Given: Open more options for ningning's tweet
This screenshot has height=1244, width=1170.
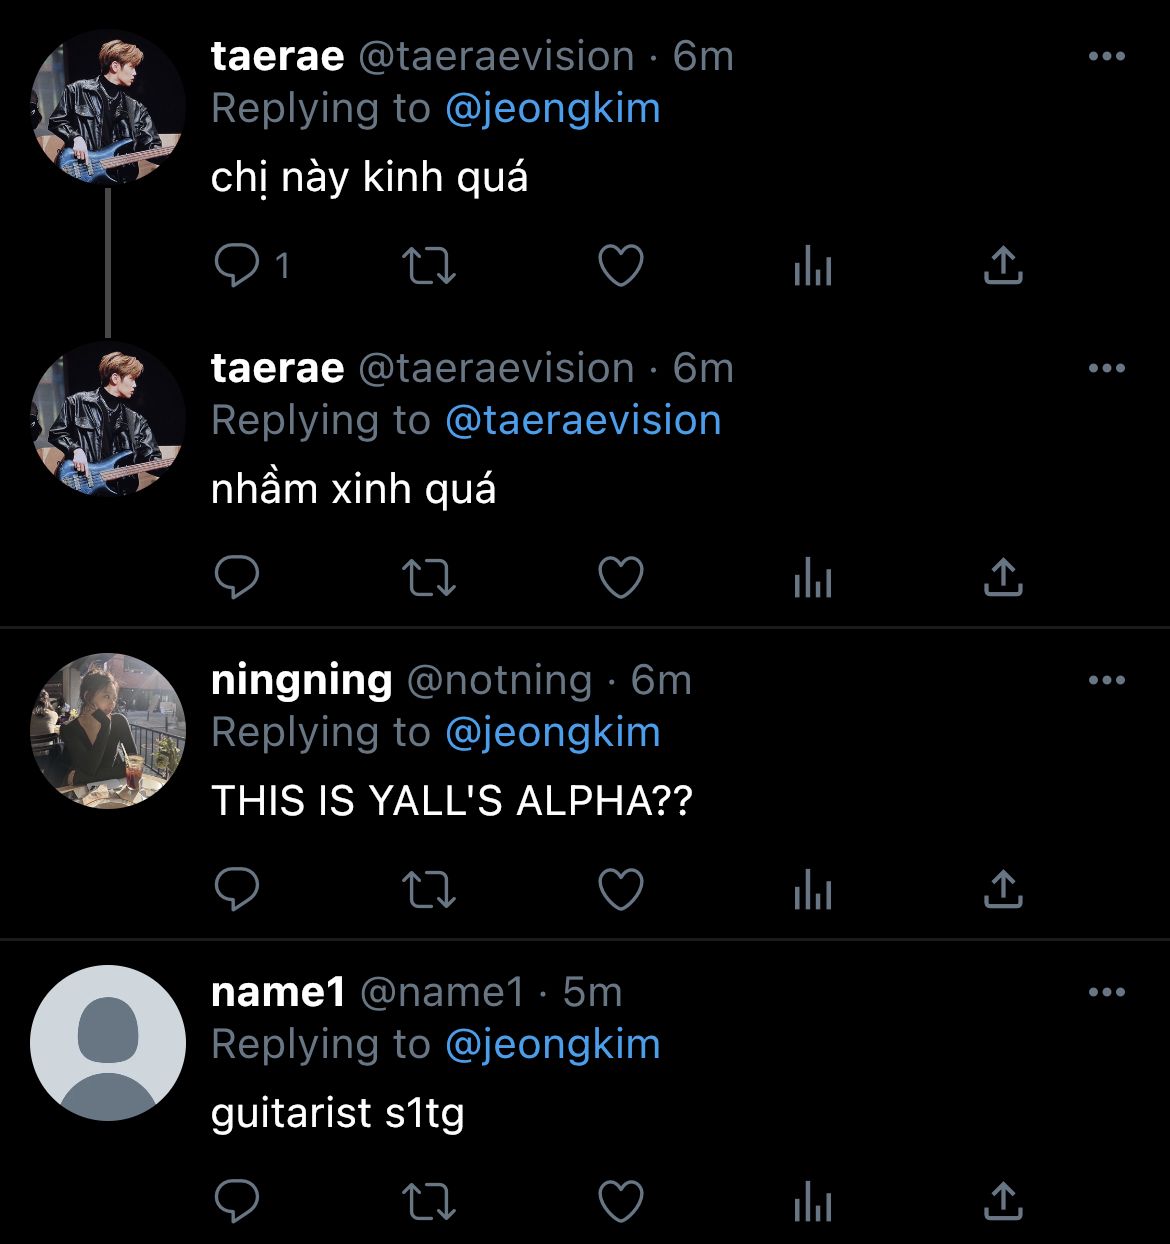Looking at the screenshot, I should pos(1106,681).
